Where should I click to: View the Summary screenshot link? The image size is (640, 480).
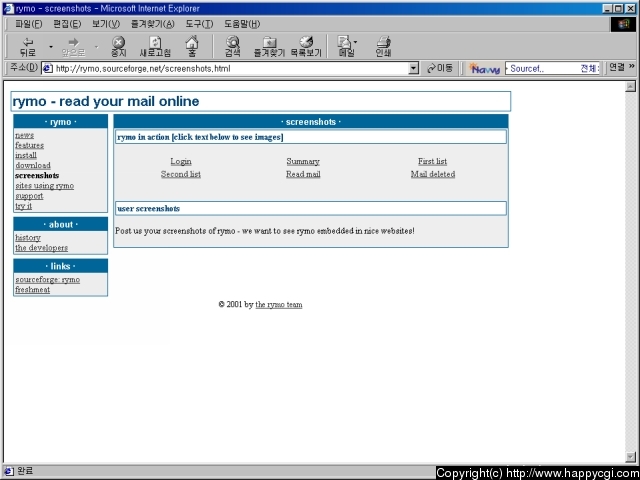point(303,161)
